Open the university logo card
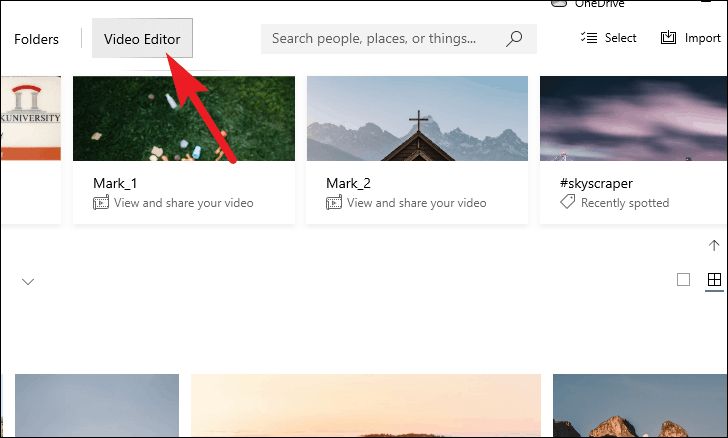Viewport: 728px width, 438px height. pos(31,118)
